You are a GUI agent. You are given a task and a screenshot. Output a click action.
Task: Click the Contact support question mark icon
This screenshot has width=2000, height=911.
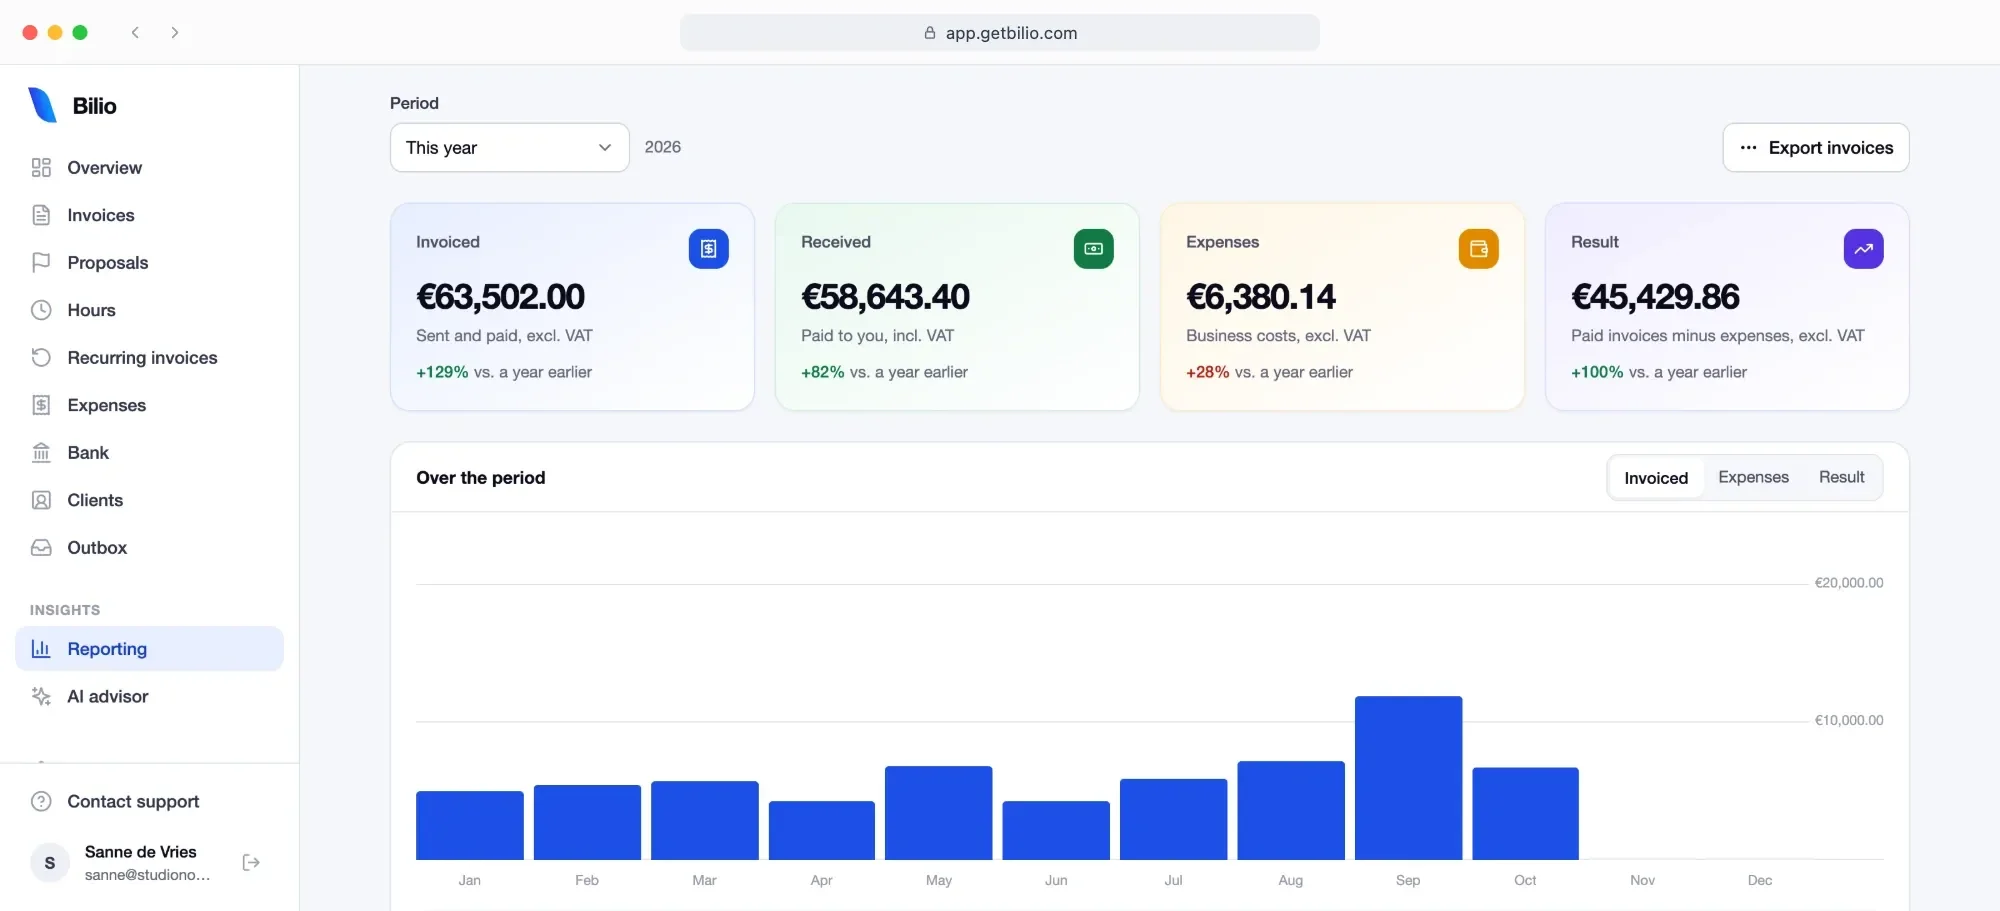[41, 801]
